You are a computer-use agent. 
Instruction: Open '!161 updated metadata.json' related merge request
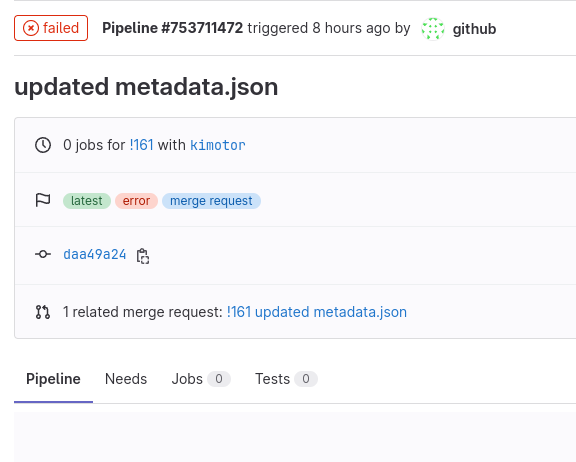tap(317, 312)
